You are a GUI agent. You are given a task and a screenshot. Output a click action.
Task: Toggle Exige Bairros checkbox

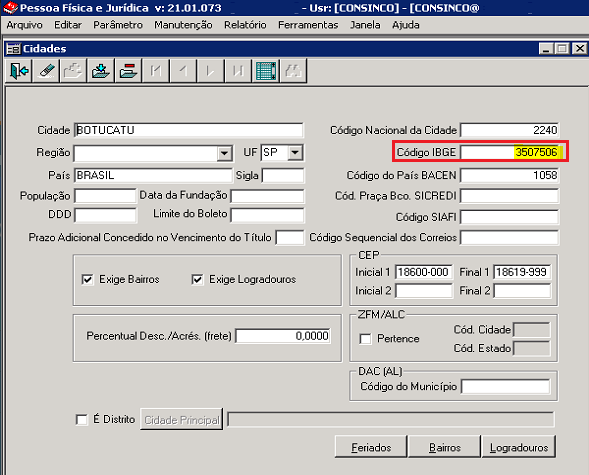click(87, 279)
